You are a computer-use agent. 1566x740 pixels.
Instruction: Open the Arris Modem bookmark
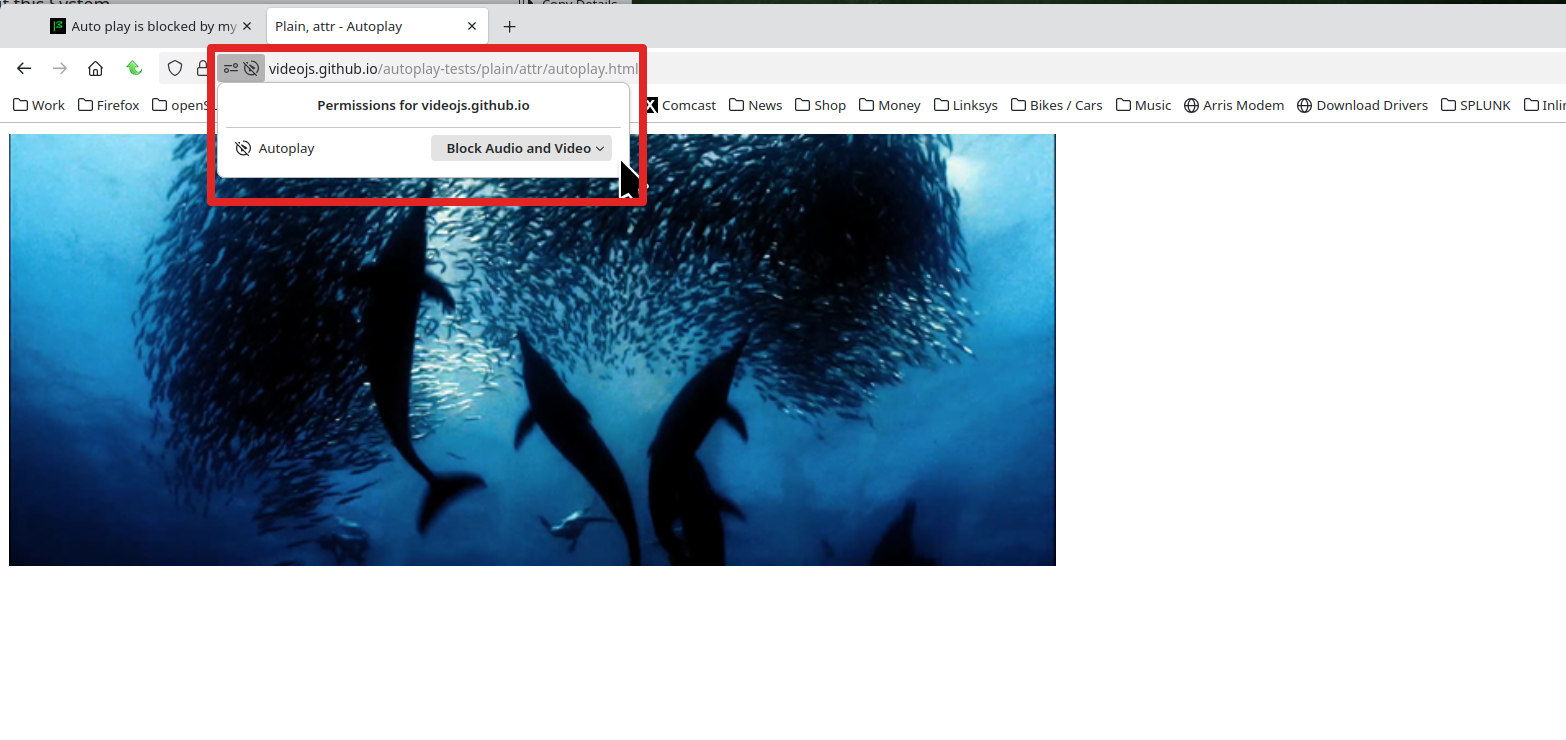[x=1233, y=105]
